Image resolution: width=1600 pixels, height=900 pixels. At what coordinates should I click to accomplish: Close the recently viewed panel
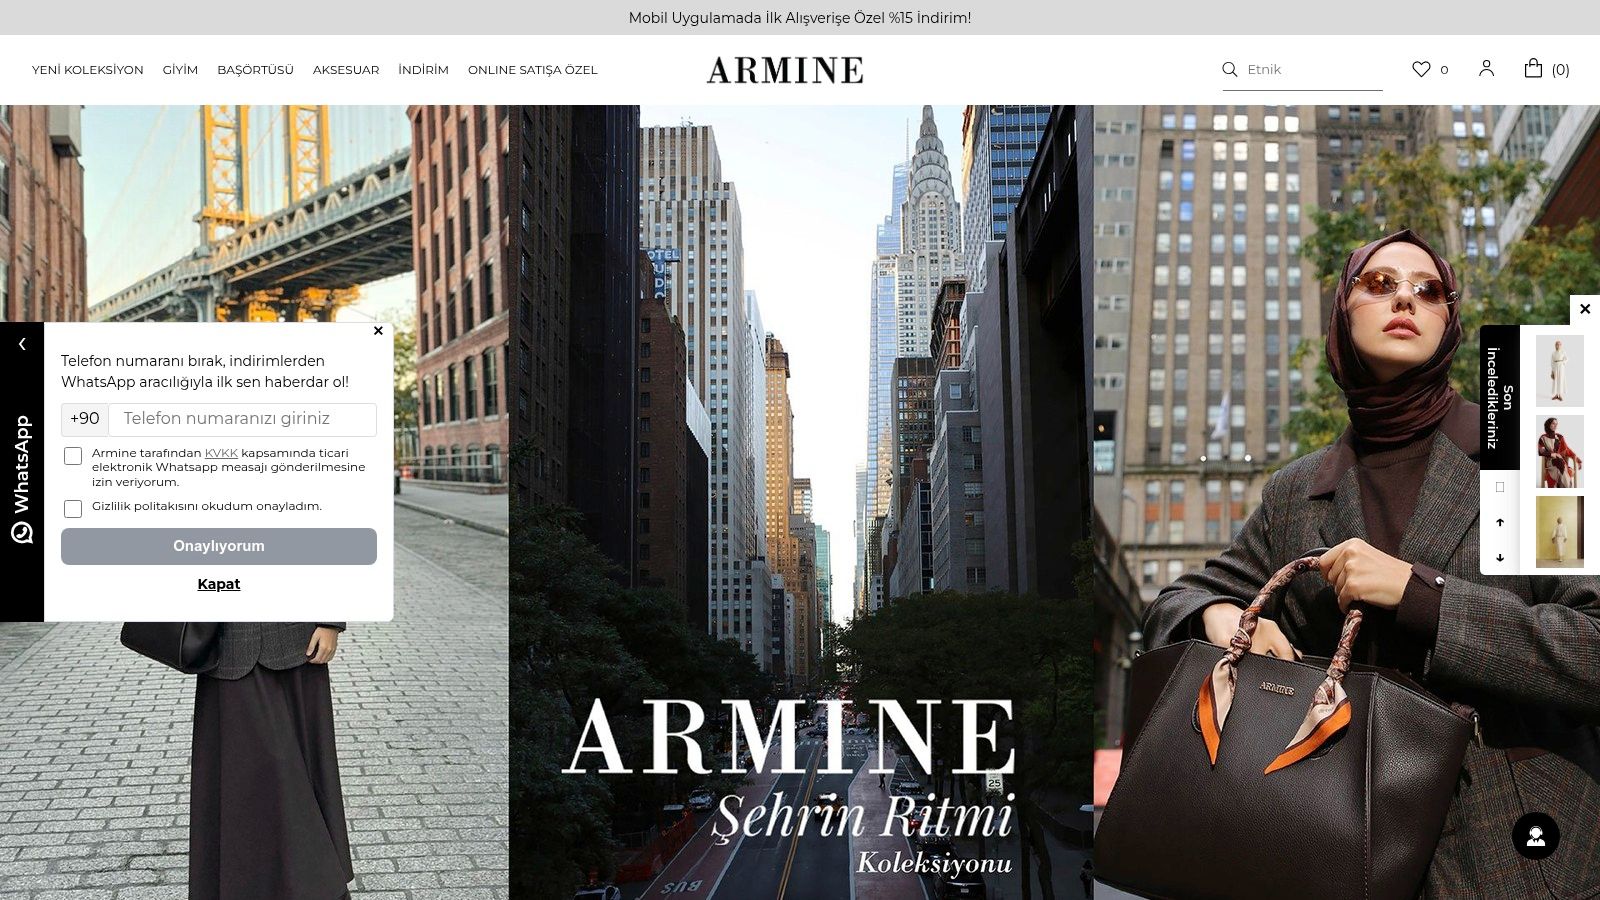[1585, 309]
